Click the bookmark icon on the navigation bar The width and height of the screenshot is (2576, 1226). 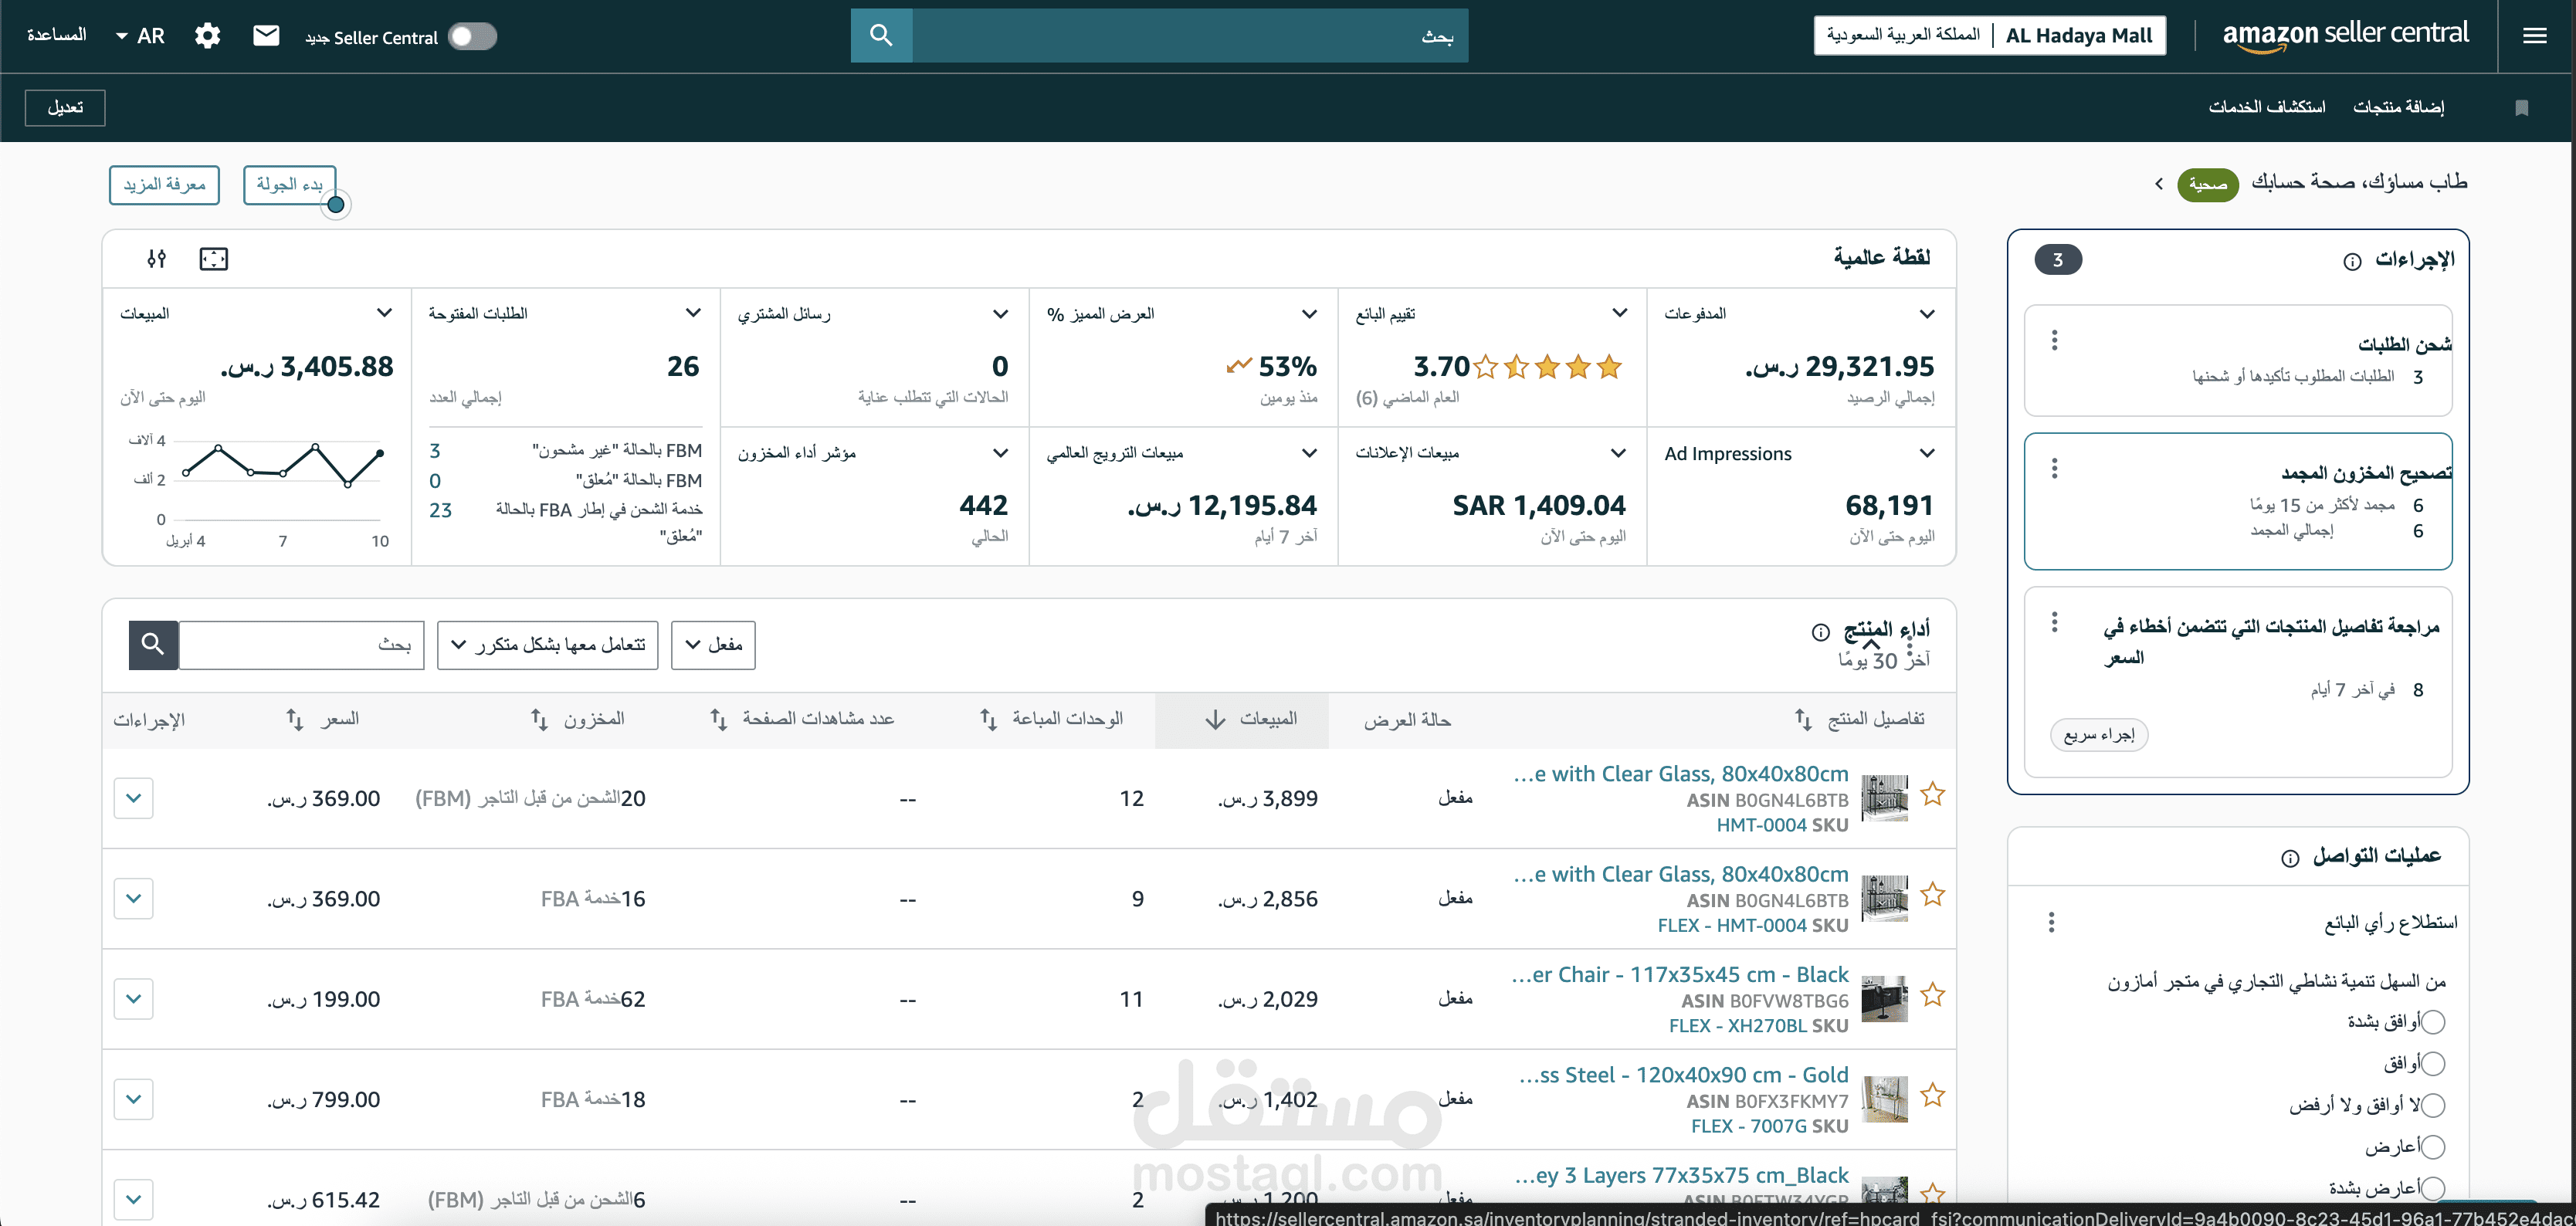coord(2522,107)
